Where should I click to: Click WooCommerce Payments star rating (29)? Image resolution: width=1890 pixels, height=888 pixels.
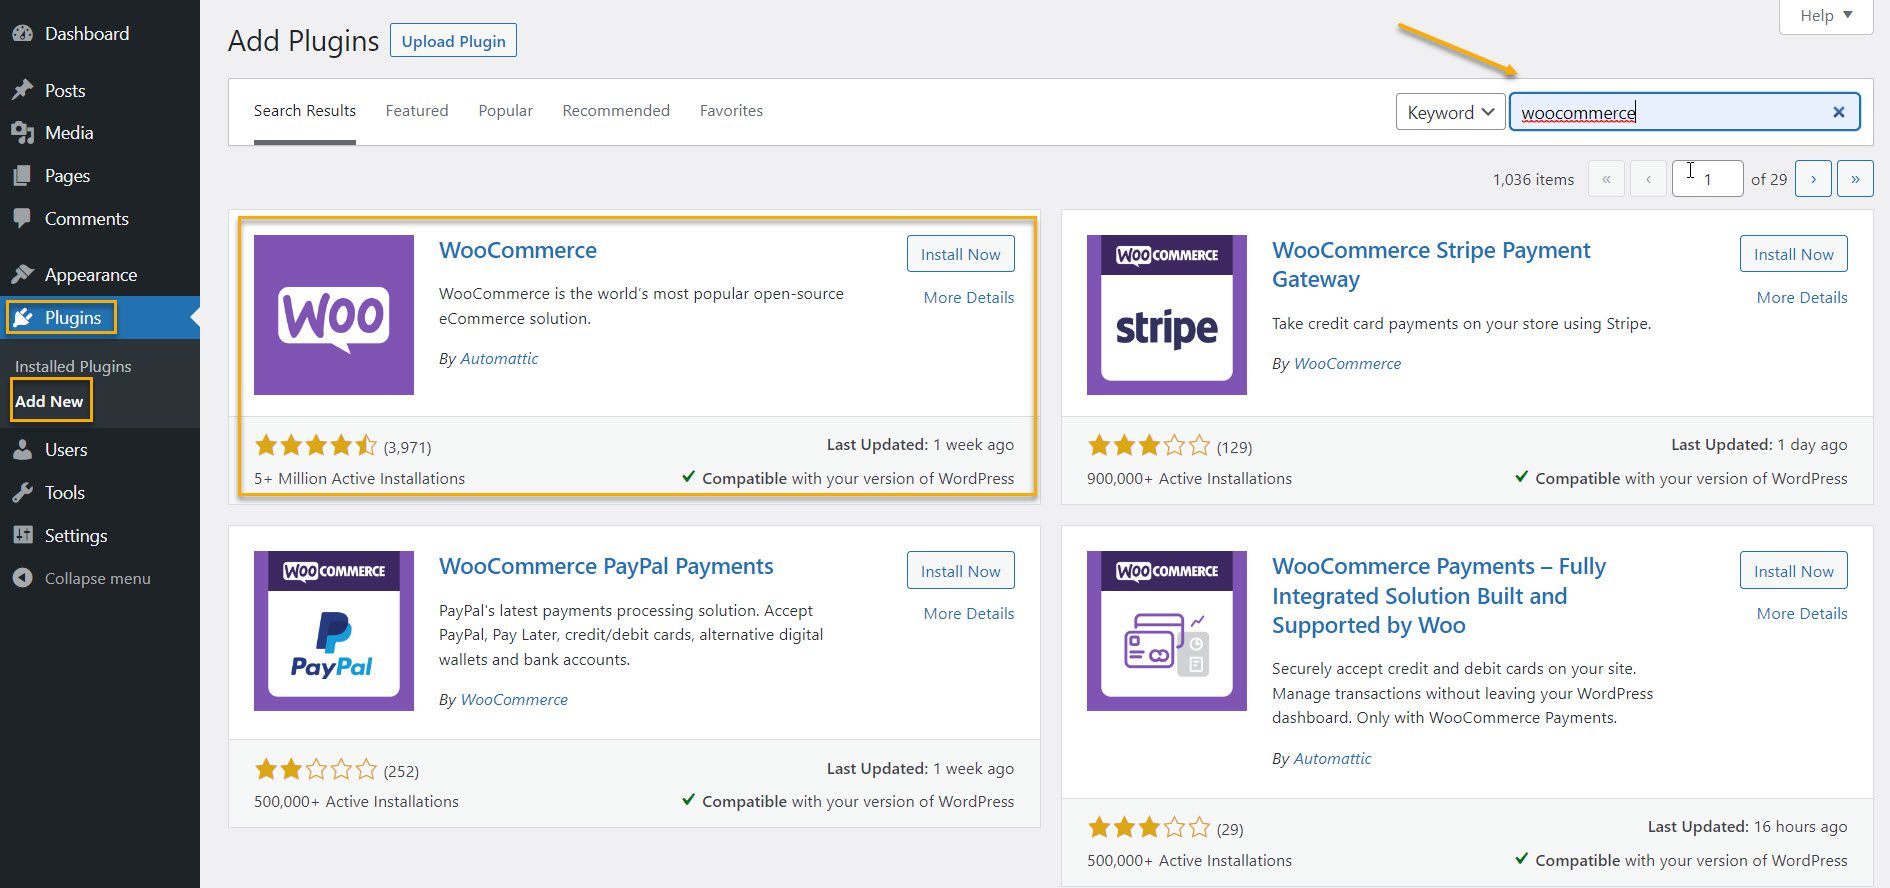tap(1149, 828)
